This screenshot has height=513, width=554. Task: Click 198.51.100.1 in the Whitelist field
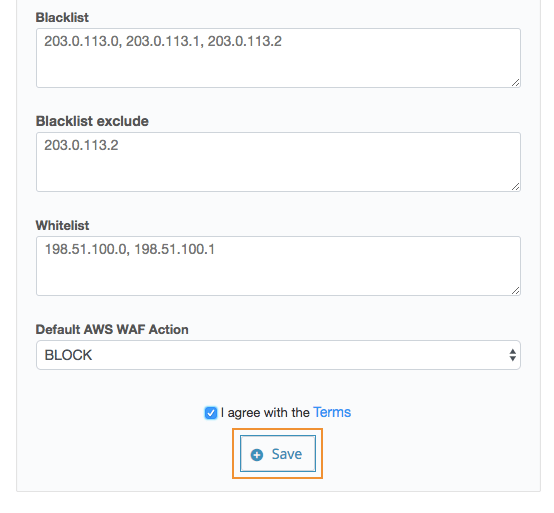pos(174,249)
